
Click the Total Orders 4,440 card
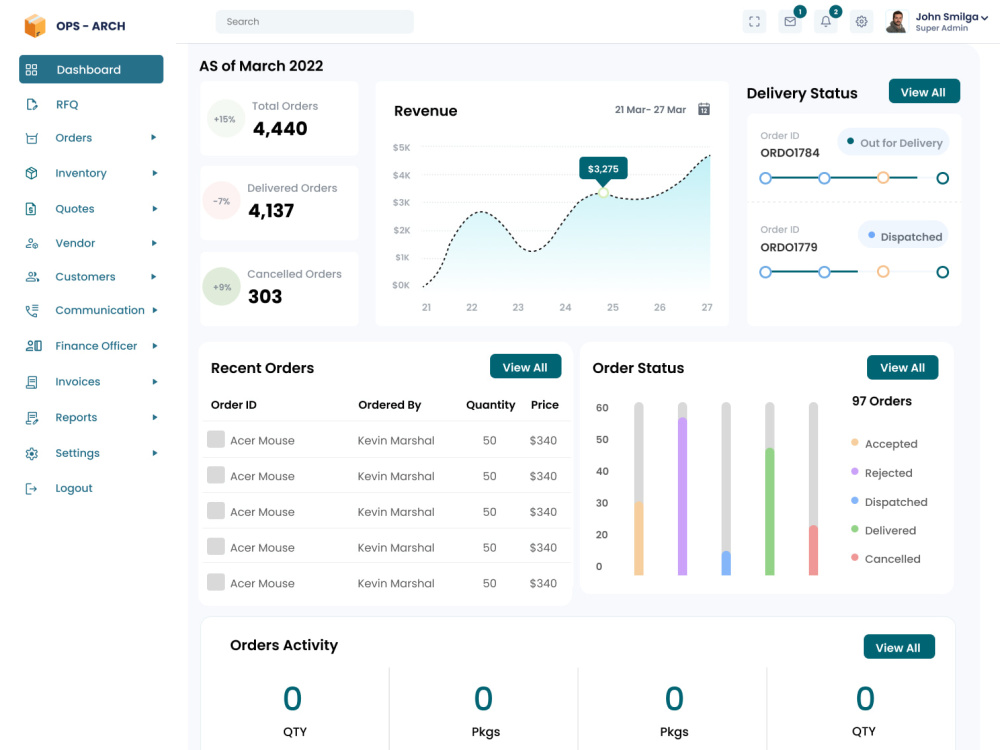click(x=279, y=119)
